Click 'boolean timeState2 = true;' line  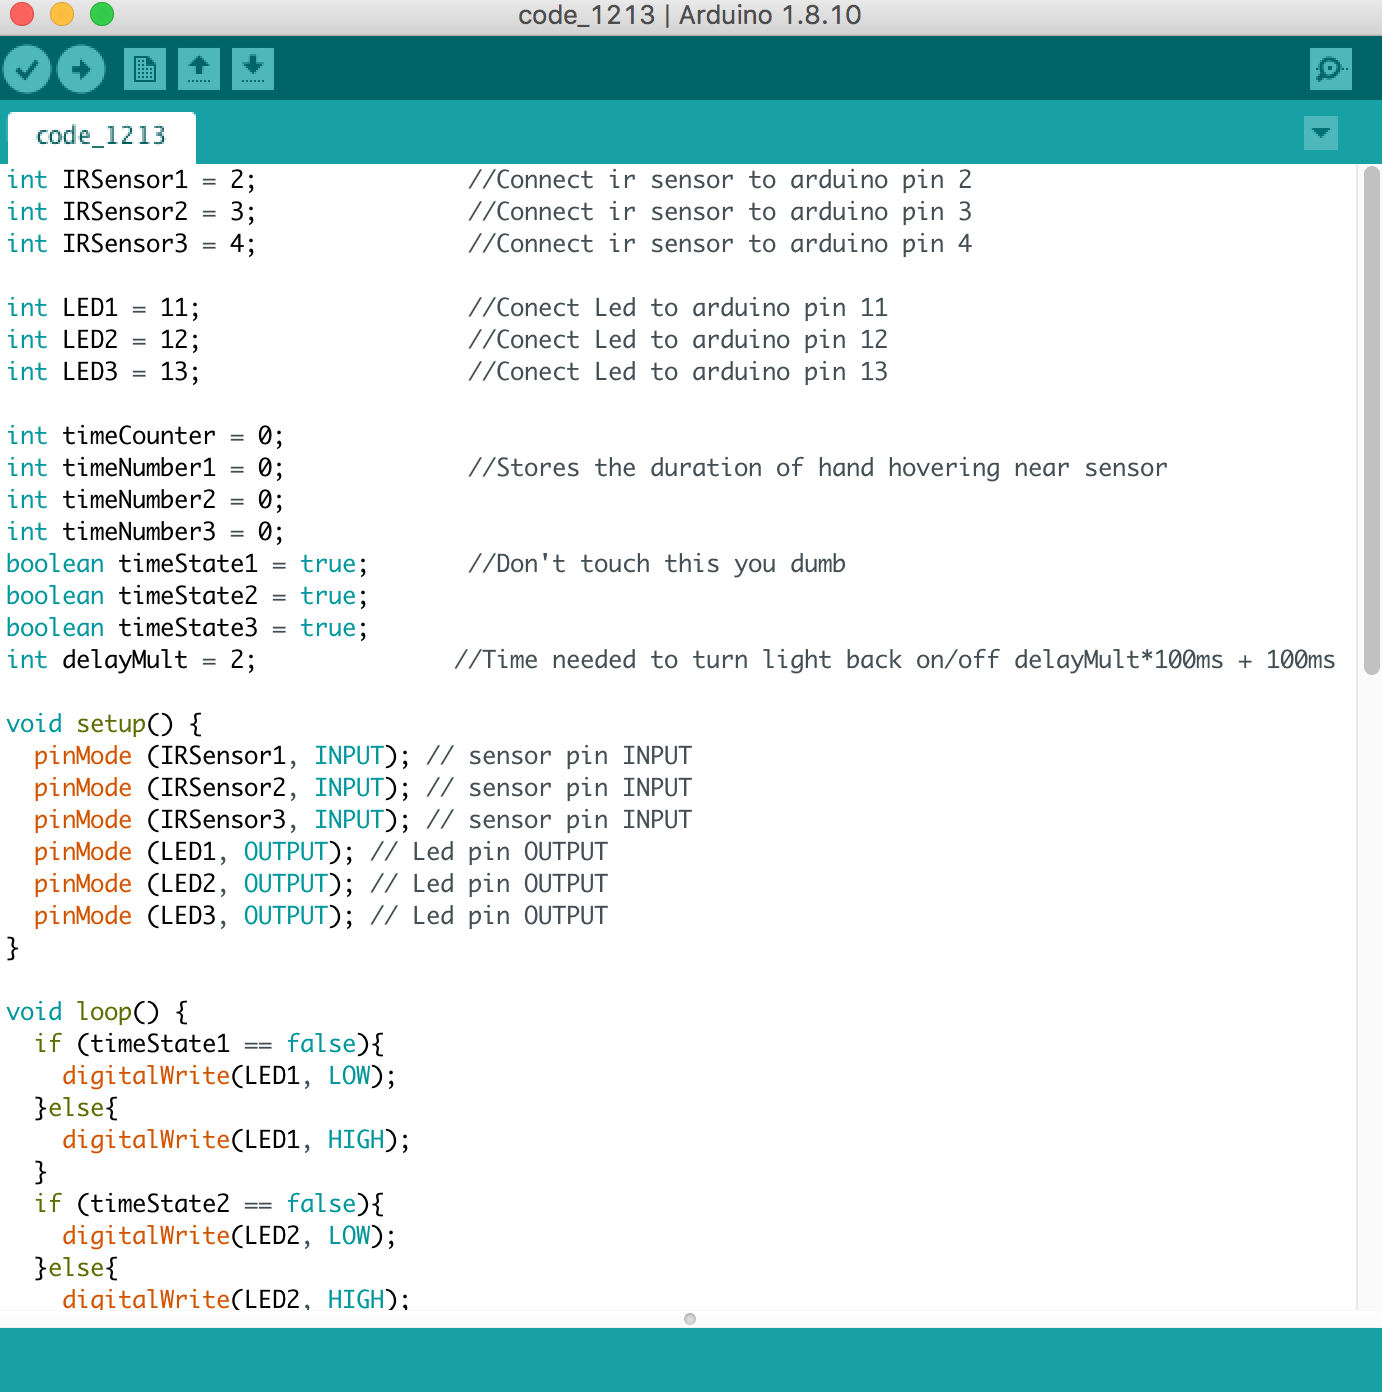pyautogui.click(x=187, y=596)
